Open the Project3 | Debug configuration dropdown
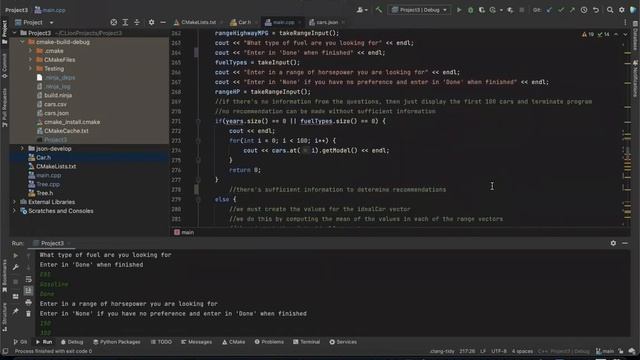640x360 pixels. 420,10
